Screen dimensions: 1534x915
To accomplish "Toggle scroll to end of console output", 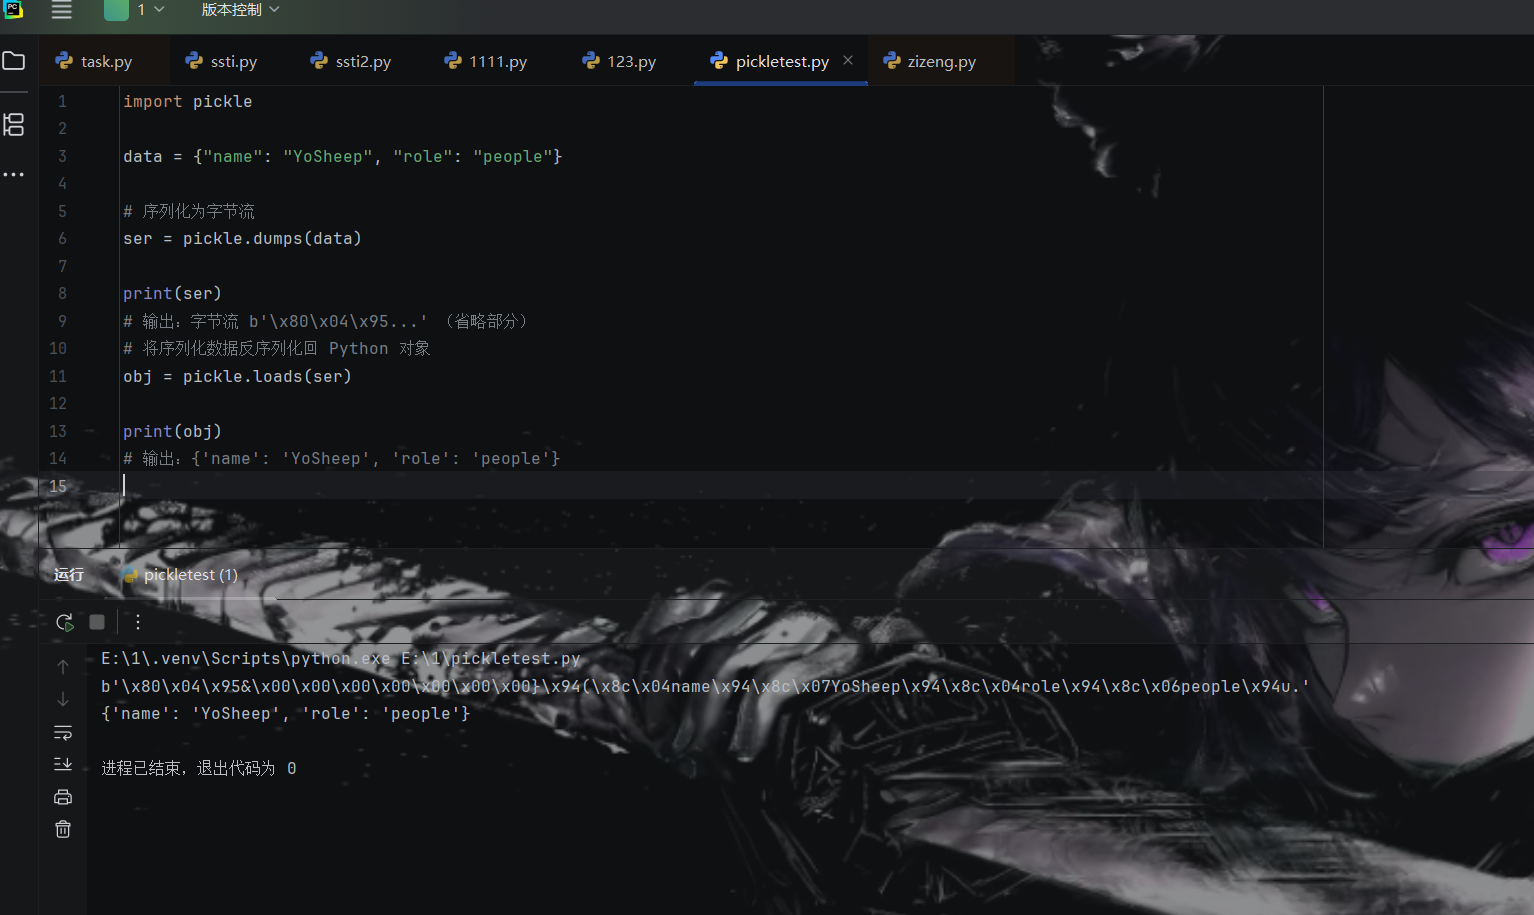I will [x=63, y=764].
